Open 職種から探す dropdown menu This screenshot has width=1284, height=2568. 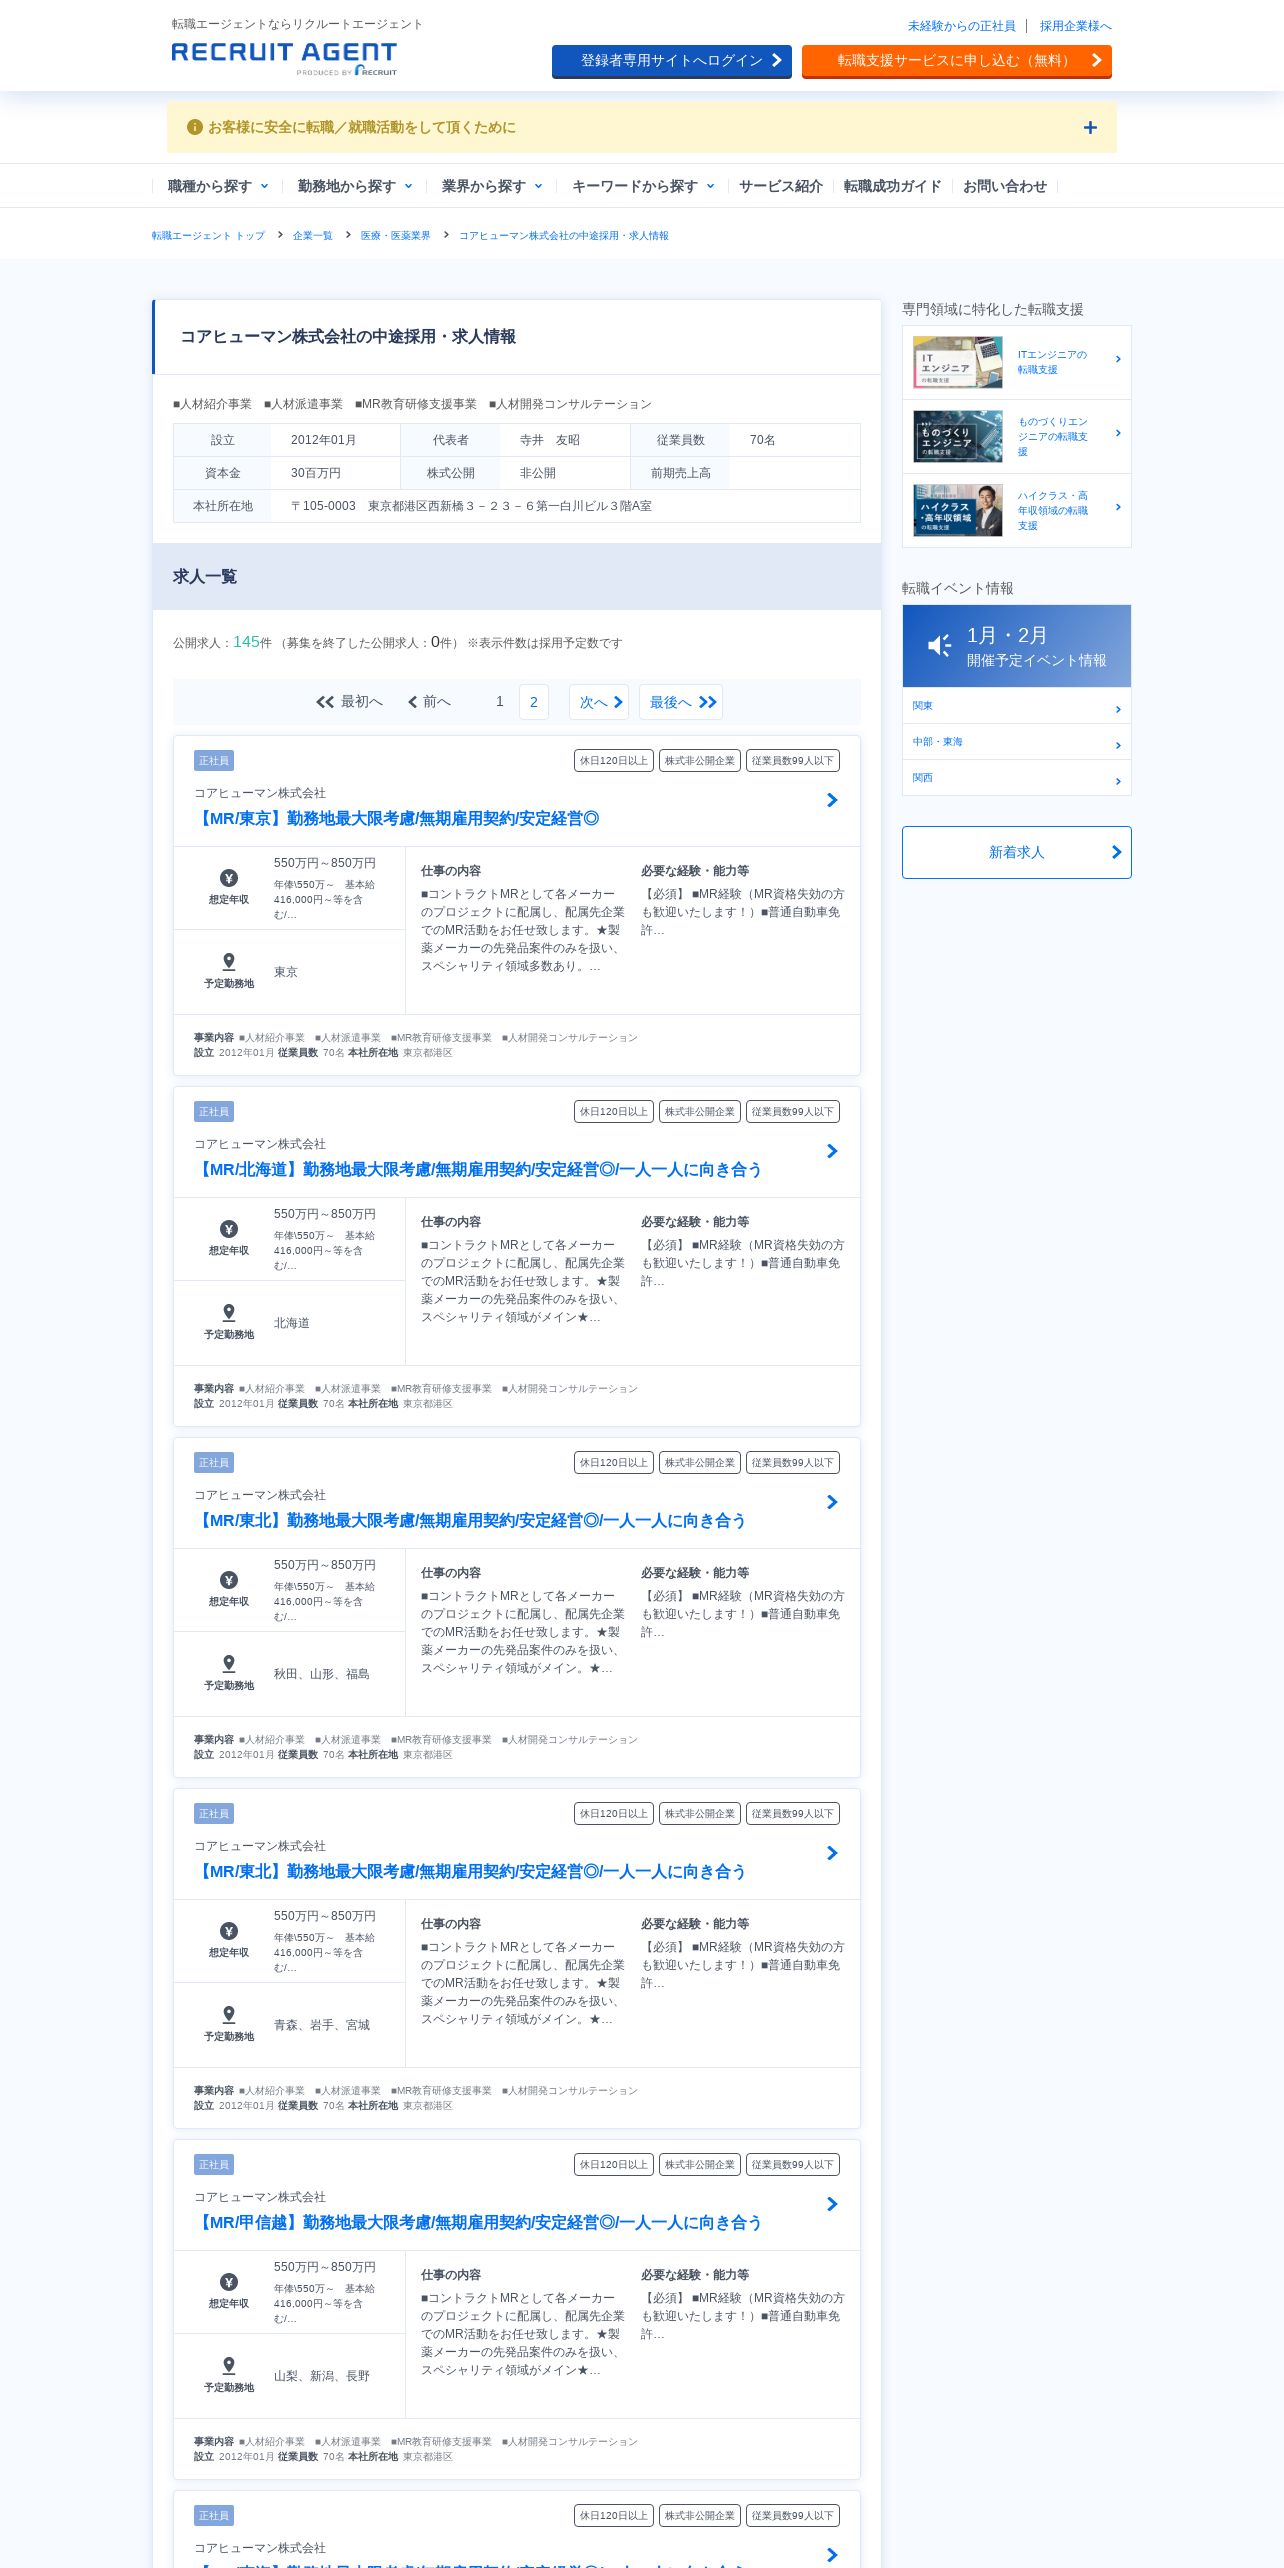pos(218,186)
